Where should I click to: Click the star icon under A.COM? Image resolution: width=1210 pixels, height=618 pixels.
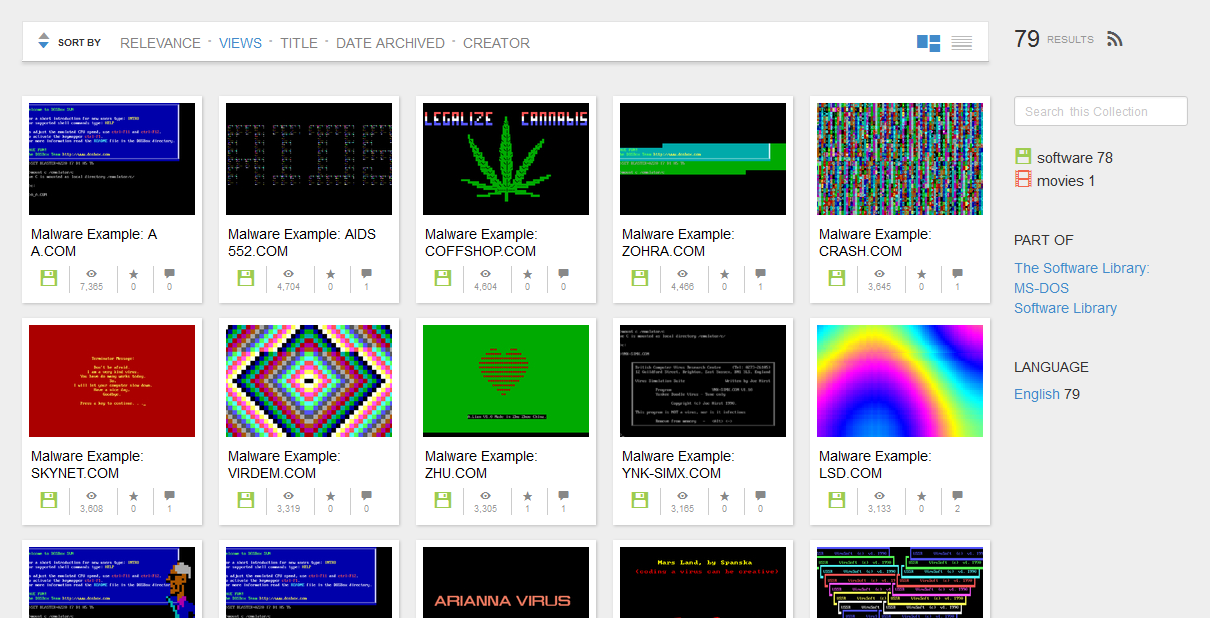pyautogui.click(x=134, y=273)
